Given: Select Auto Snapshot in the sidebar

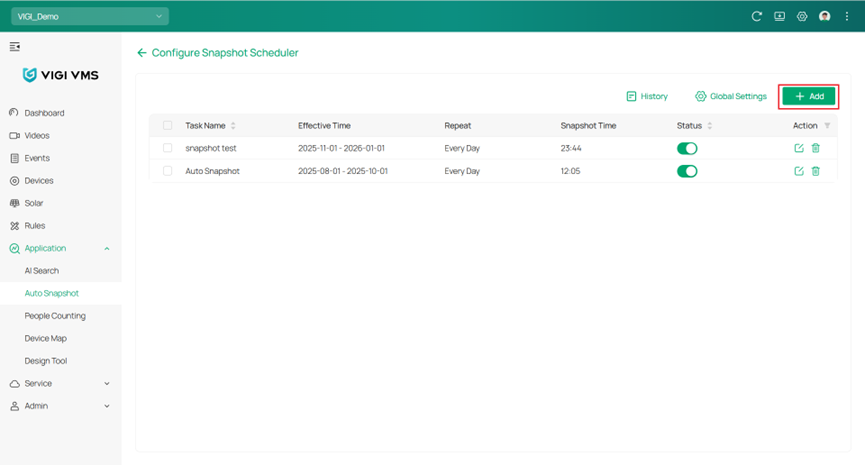Looking at the screenshot, I should (51, 293).
